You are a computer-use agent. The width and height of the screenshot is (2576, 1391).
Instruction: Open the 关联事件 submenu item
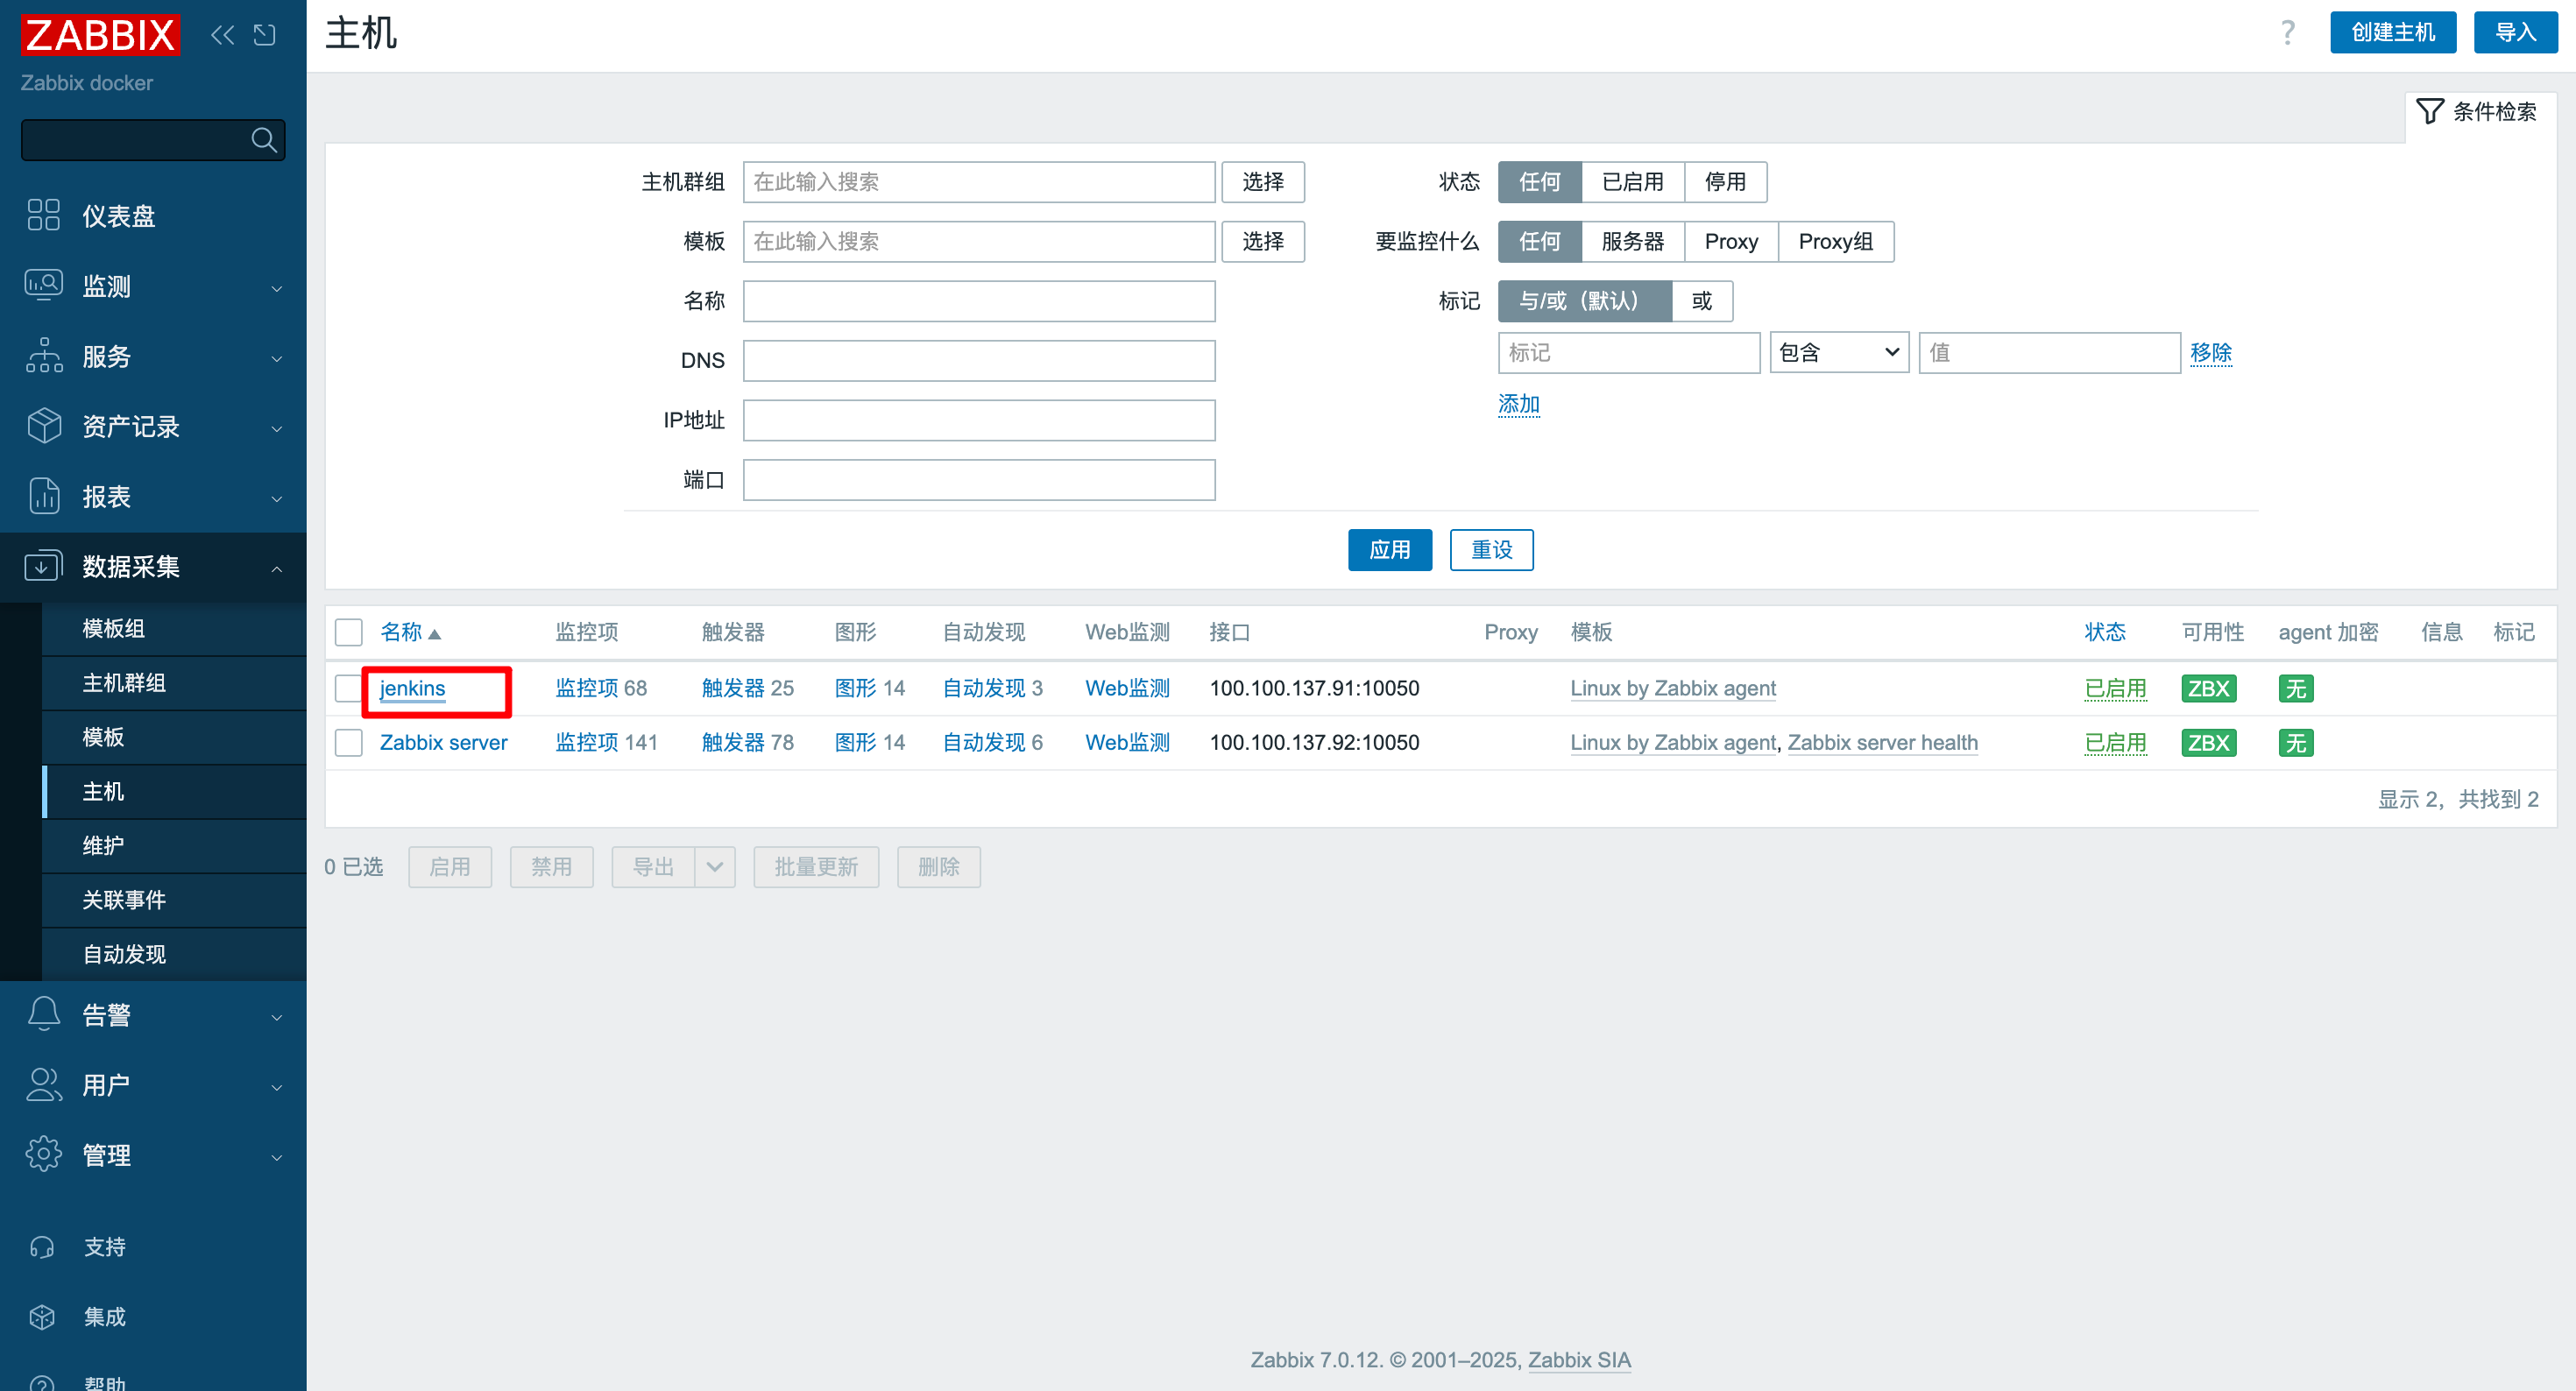click(174, 900)
